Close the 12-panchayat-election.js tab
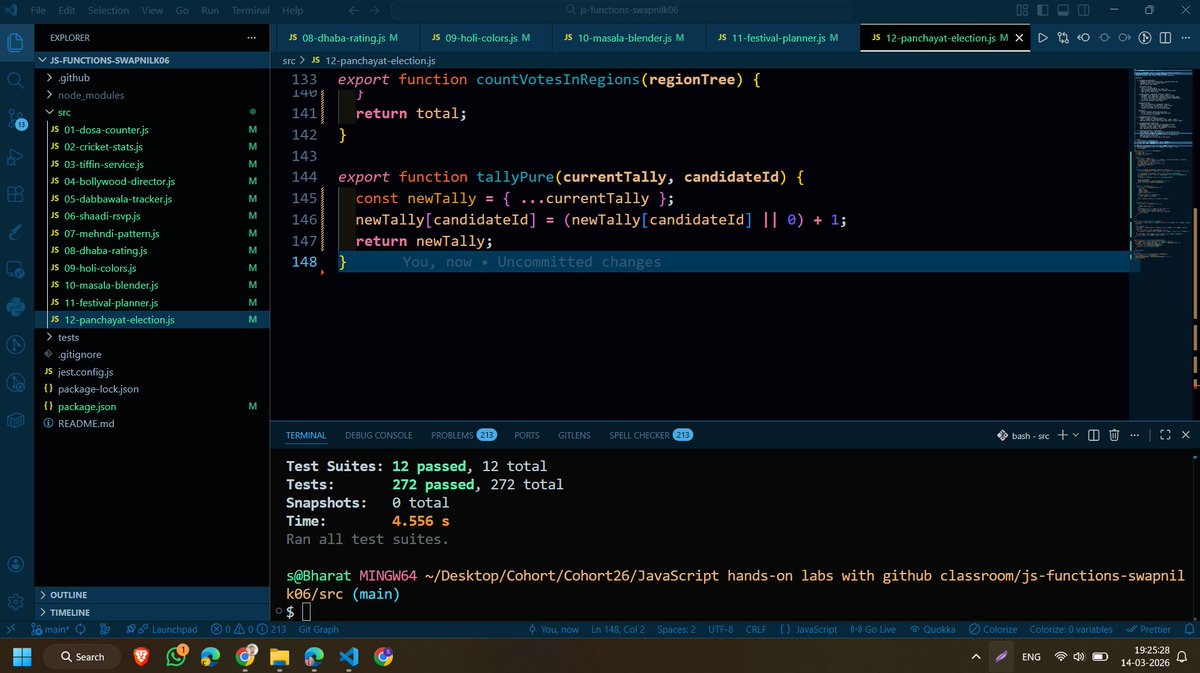The width and height of the screenshot is (1200, 673). click(1020, 38)
